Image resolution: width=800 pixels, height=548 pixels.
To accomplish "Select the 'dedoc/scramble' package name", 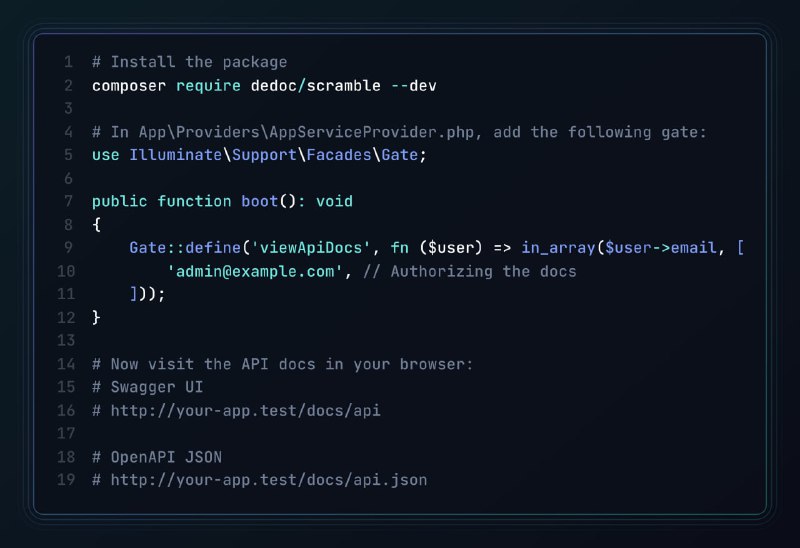I will (315, 86).
